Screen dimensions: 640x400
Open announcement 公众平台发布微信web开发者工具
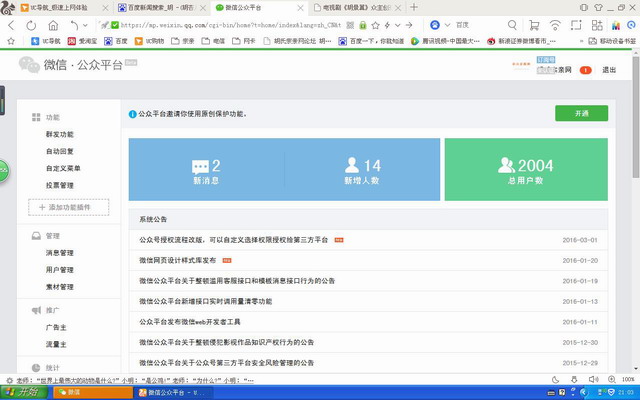point(190,322)
